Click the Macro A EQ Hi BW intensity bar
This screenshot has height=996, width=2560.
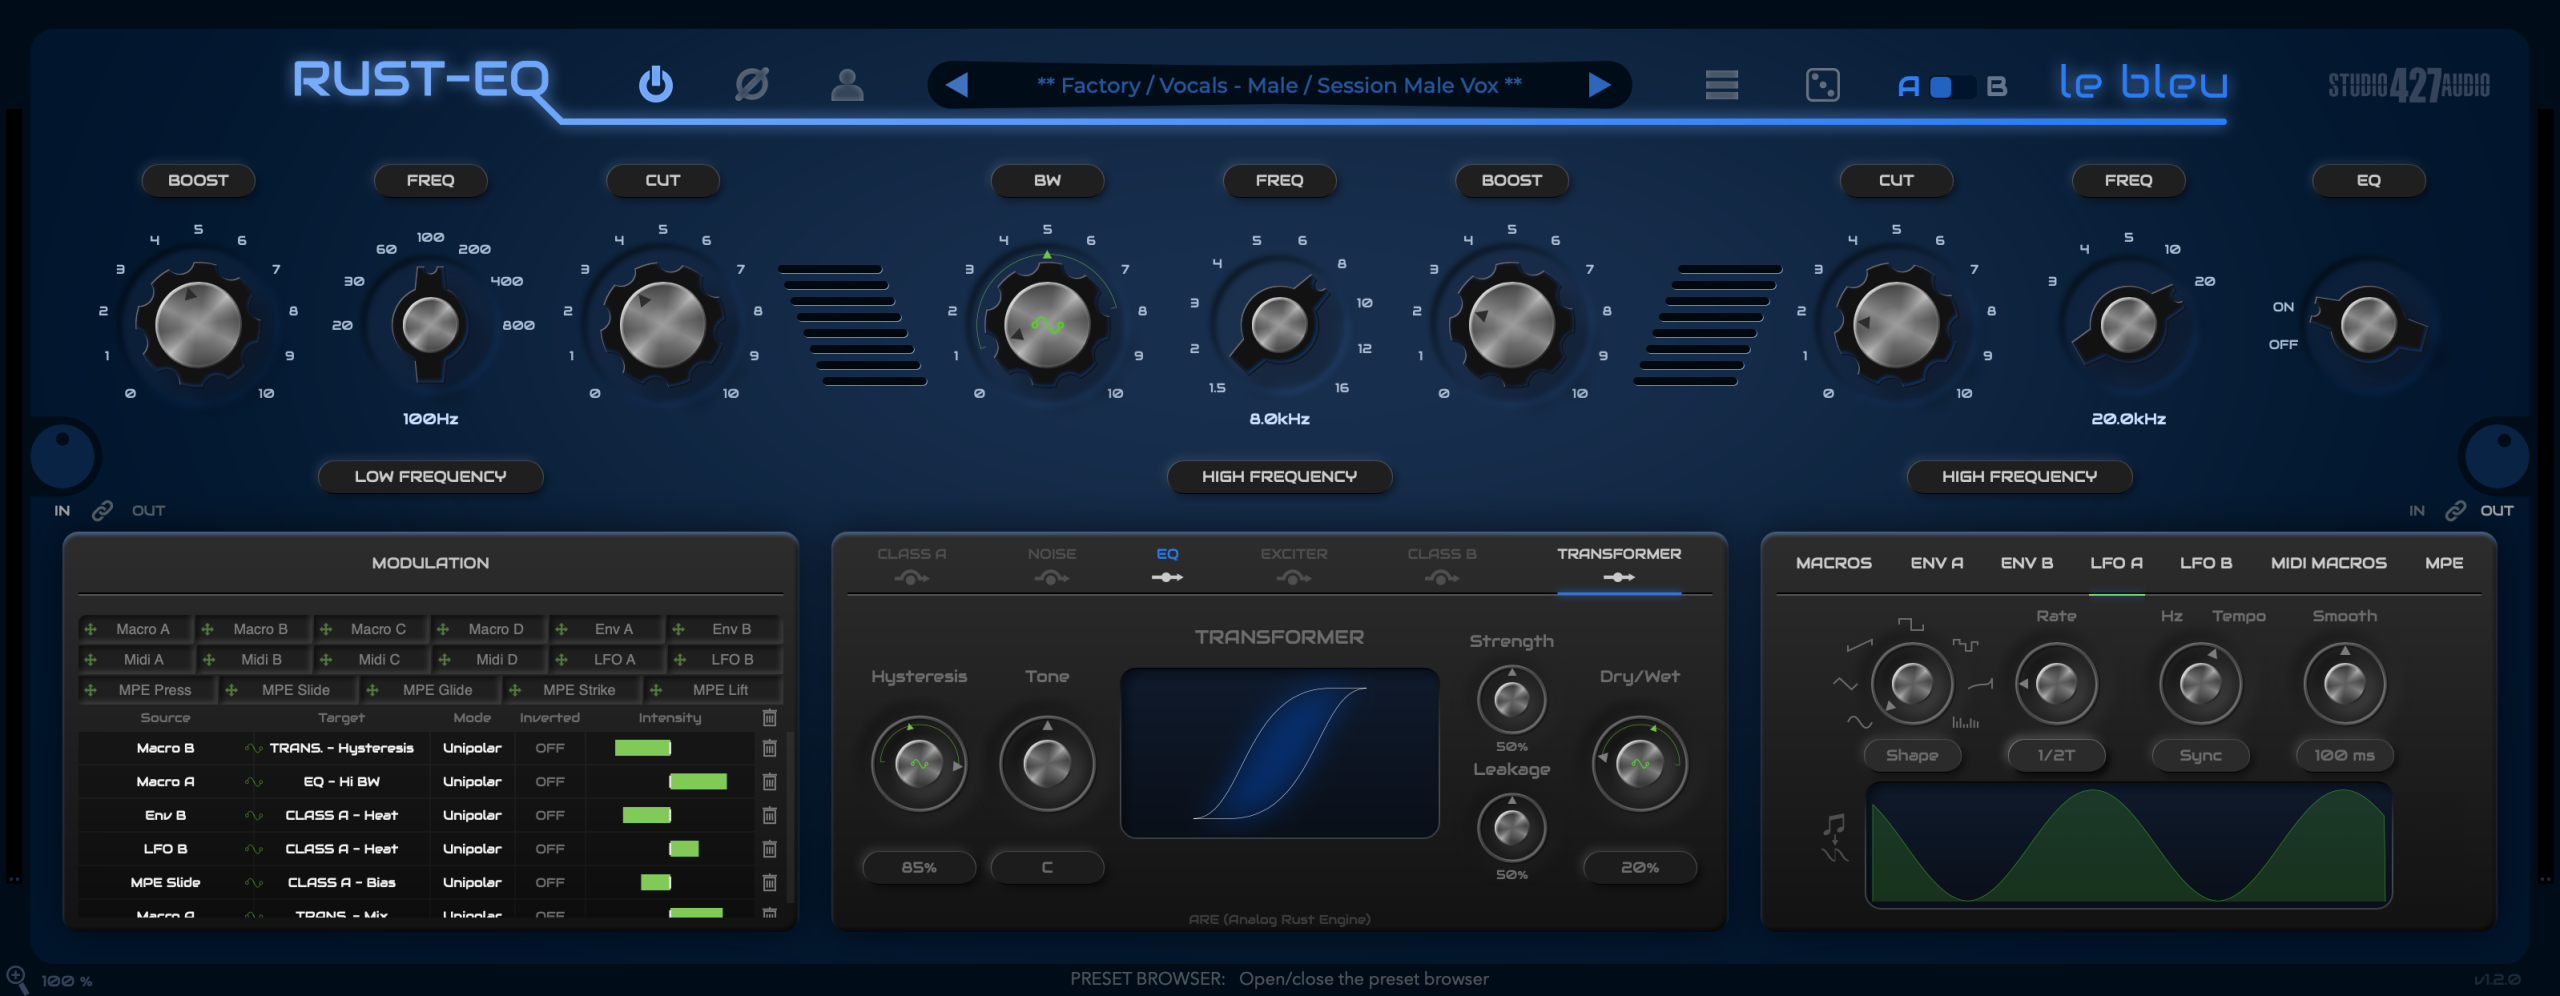pos(697,782)
